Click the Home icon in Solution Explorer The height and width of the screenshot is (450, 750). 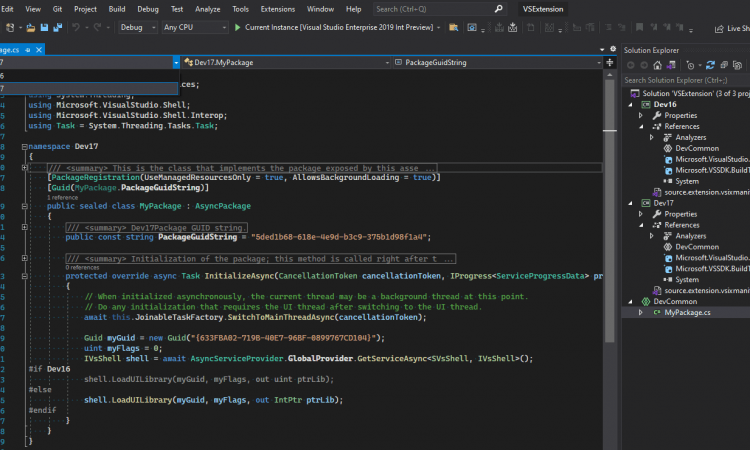pyautogui.click(x=658, y=65)
